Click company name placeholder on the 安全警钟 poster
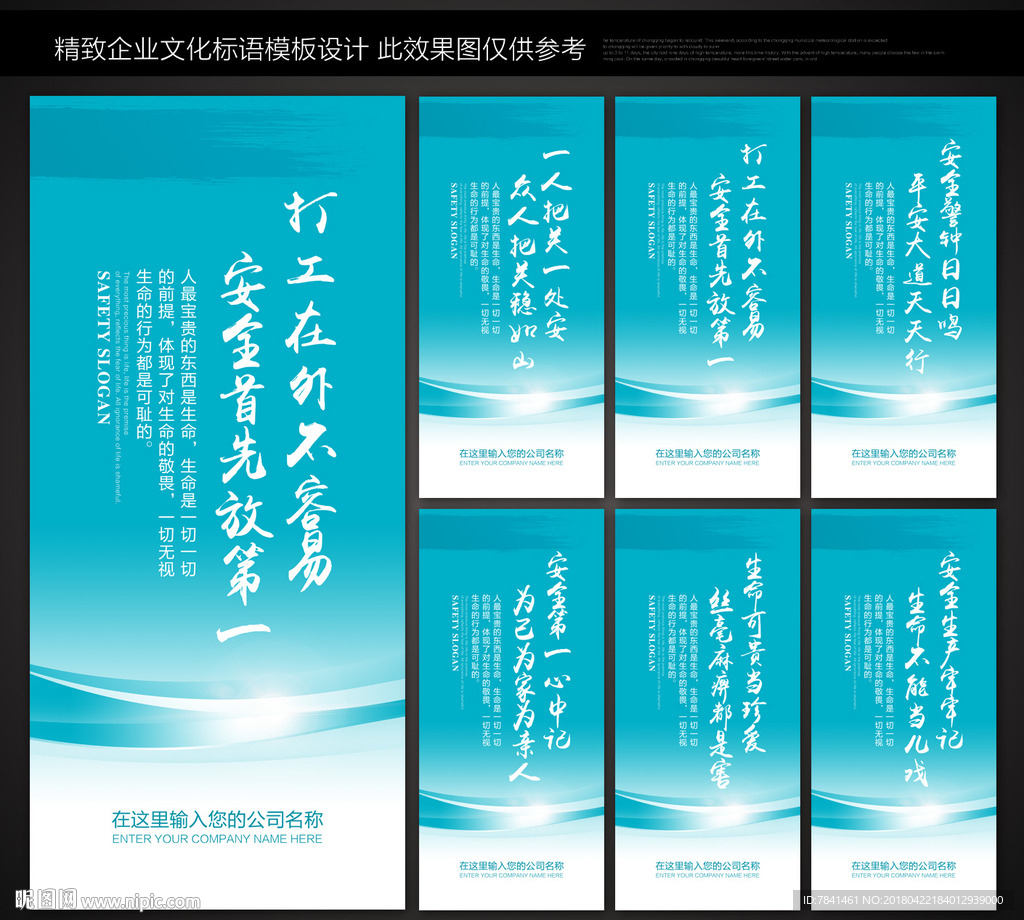 coord(904,453)
